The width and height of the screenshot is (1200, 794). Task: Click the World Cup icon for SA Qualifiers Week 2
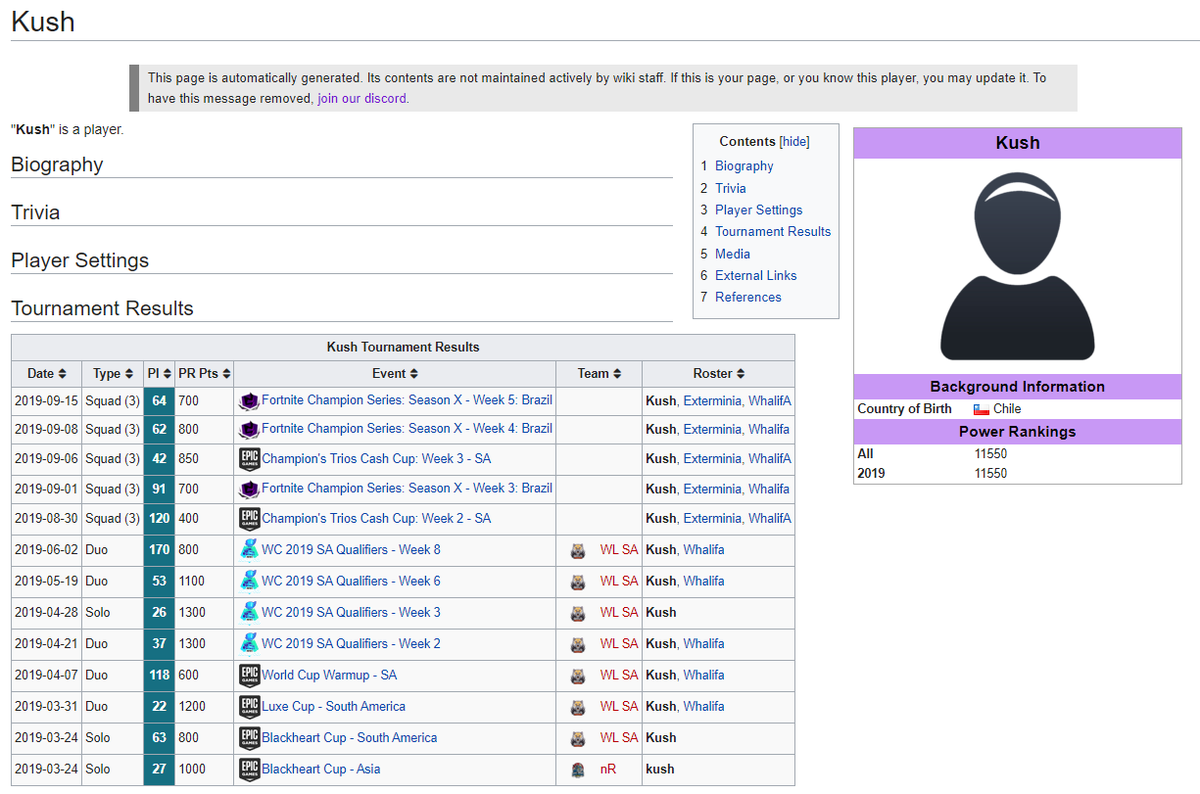(250, 643)
